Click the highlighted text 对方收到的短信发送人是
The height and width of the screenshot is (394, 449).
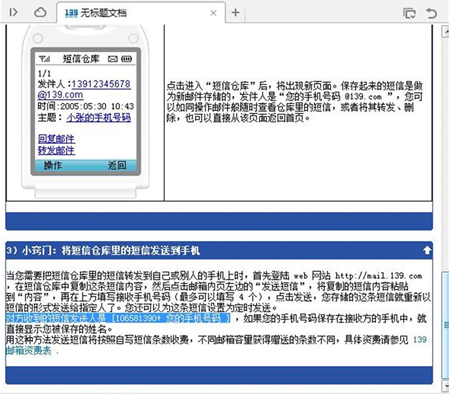click(x=56, y=318)
